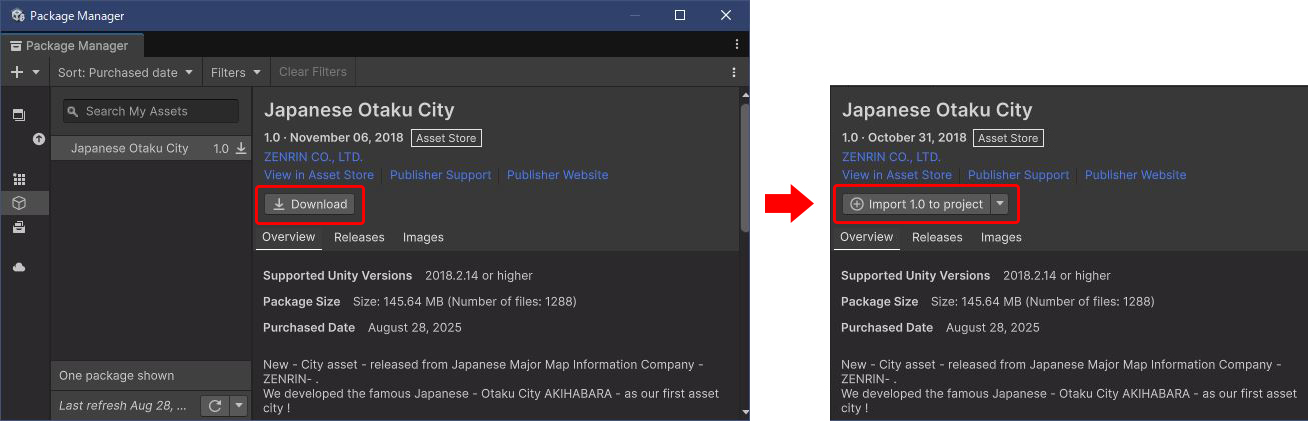Click the 1.0 · November 06, 2018 version text
Viewport: 1308px width, 421px height.
[334, 138]
